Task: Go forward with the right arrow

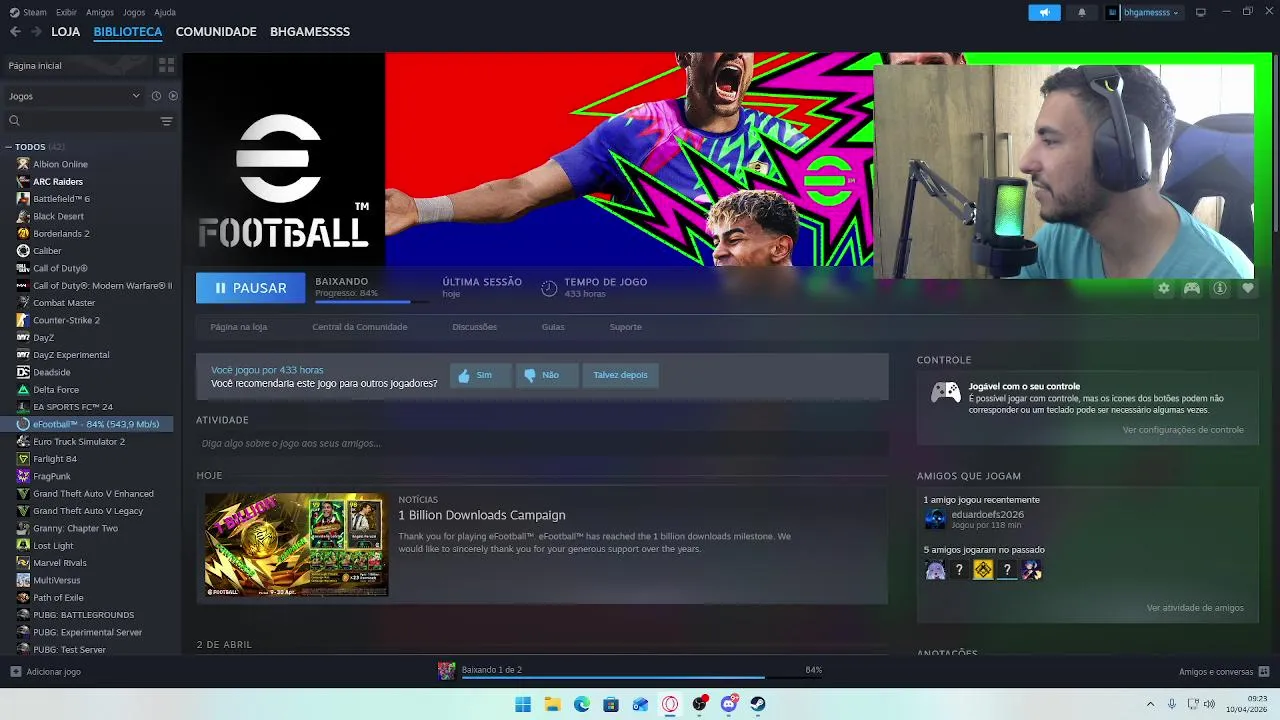Action: (x=36, y=31)
